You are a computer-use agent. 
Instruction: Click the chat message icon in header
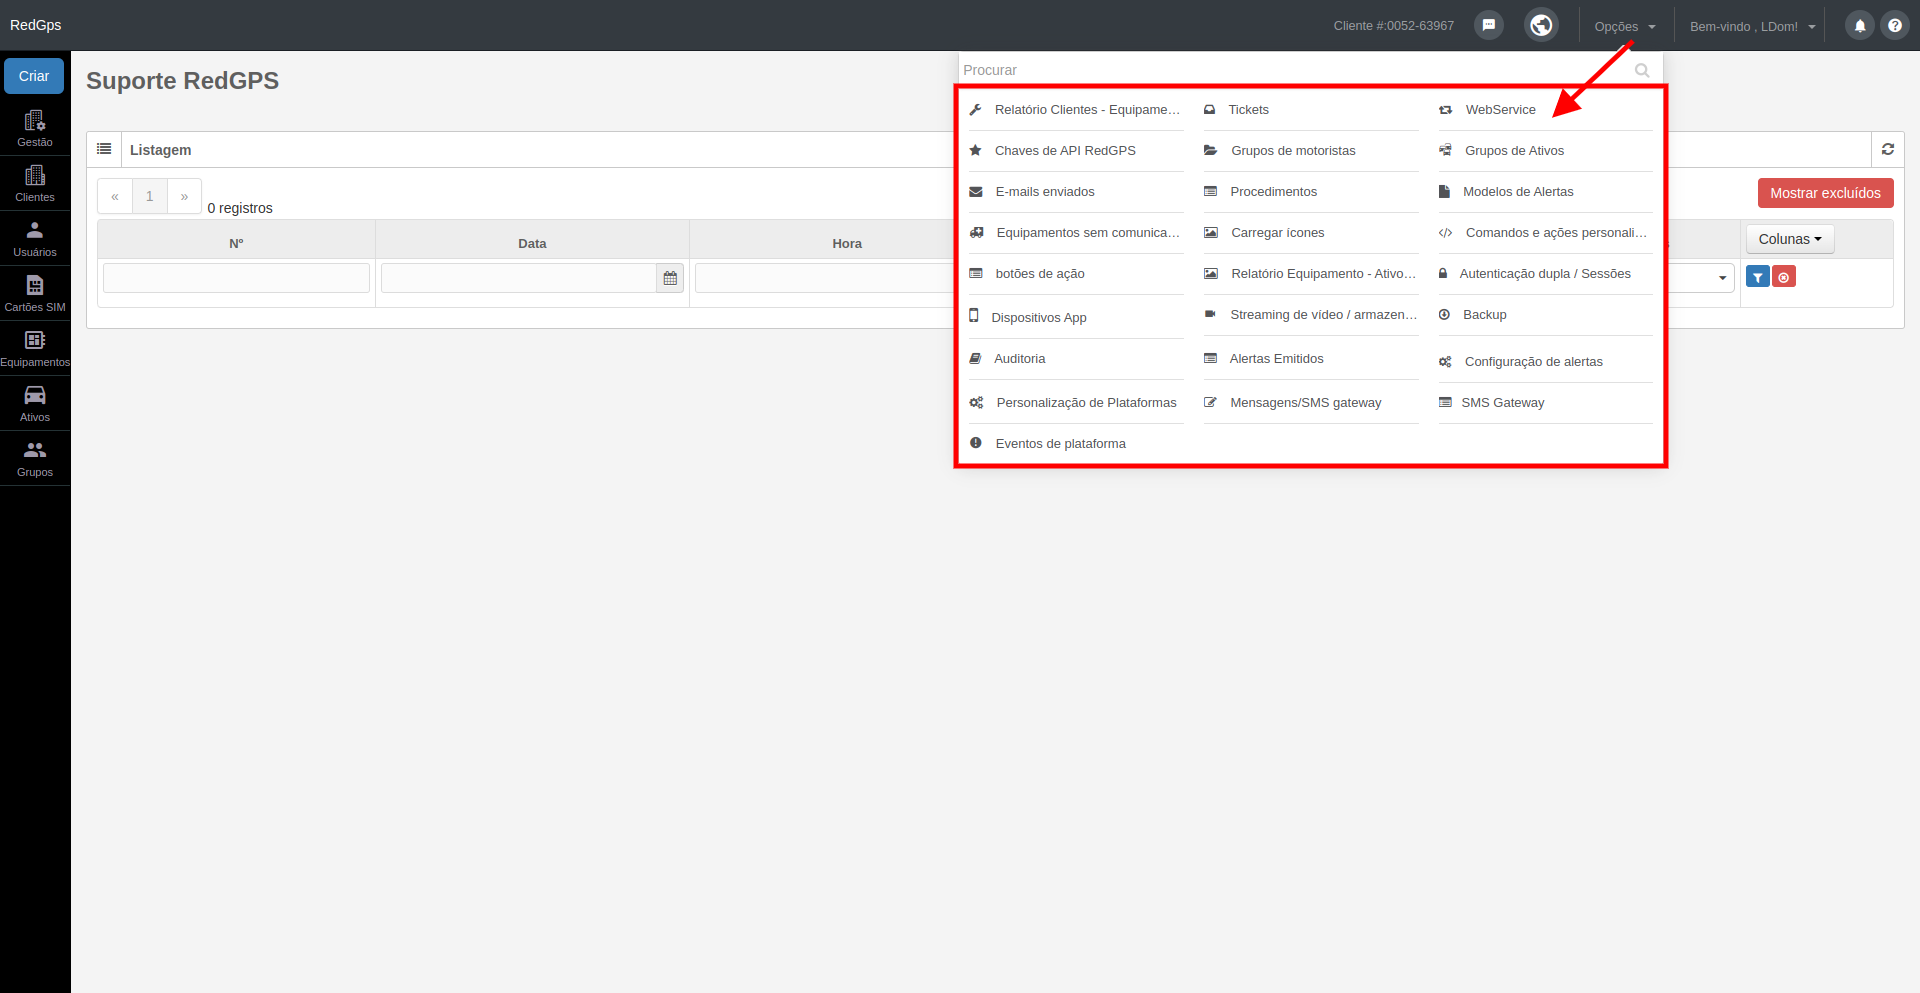[1489, 25]
